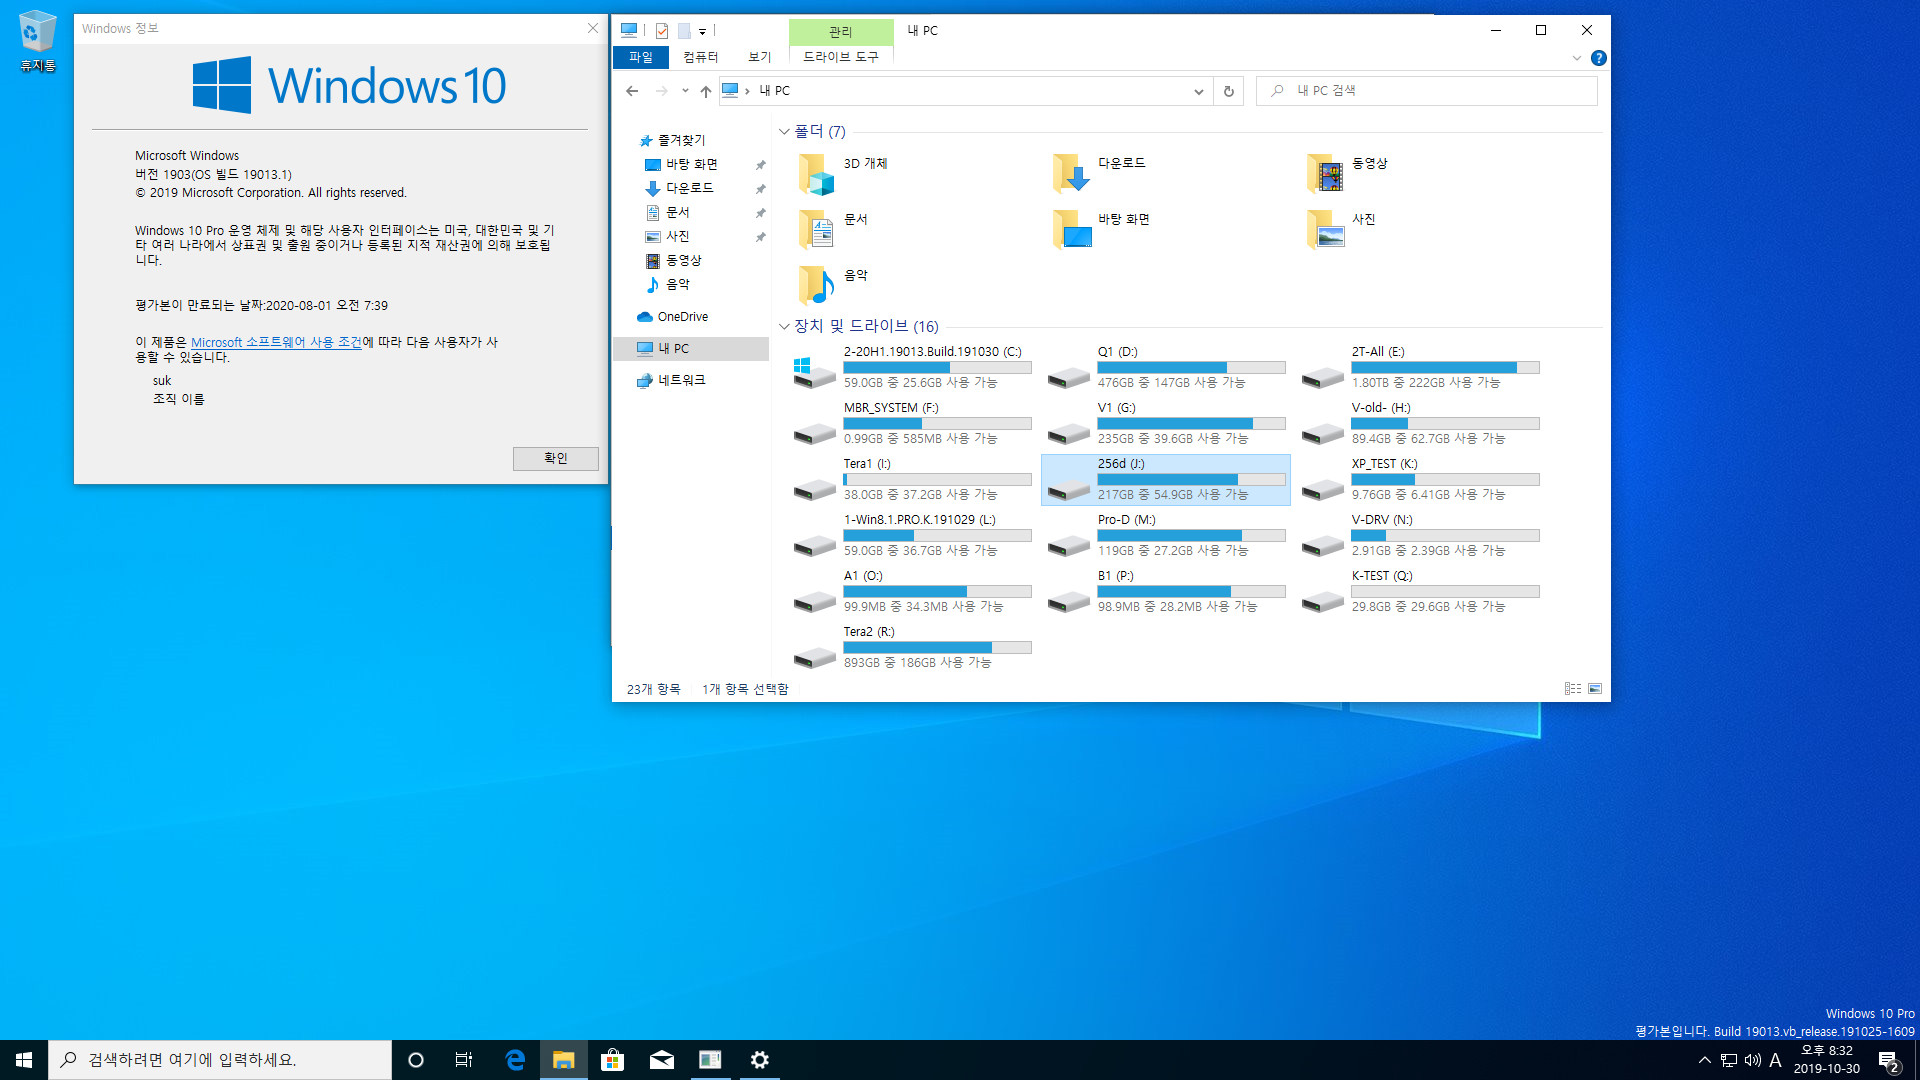
Task: Open the notification center icon
Action: pyautogui.click(x=1889, y=1061)
